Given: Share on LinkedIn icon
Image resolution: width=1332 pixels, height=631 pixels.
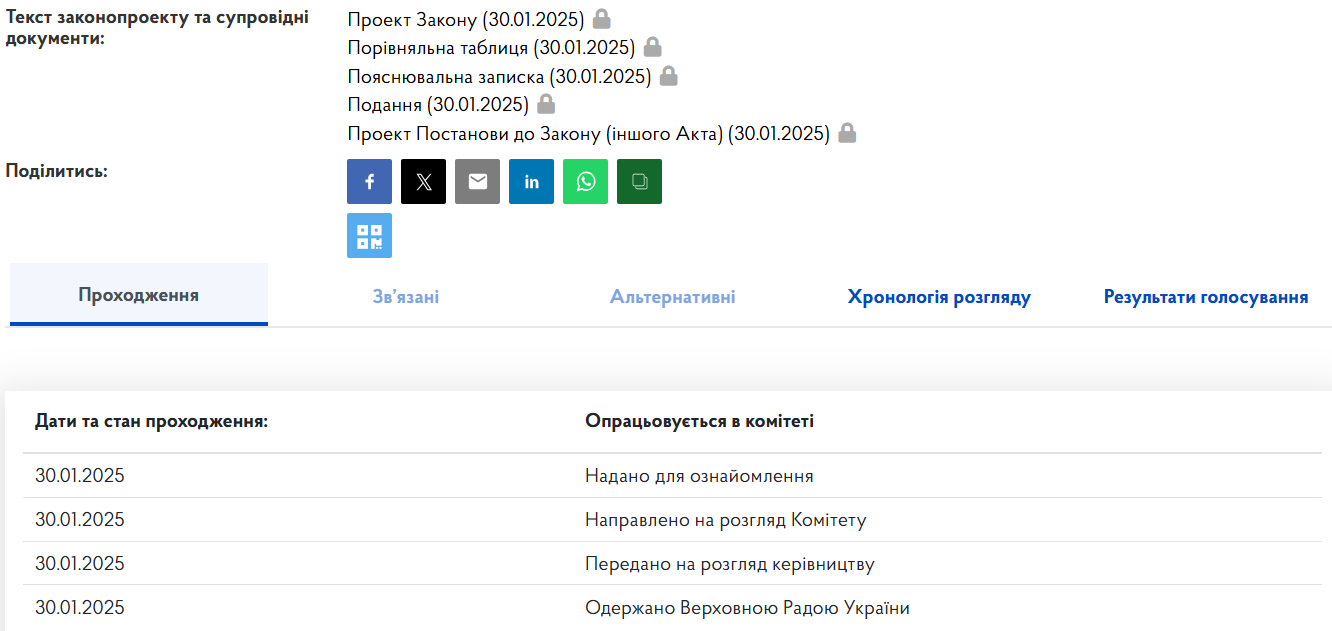Looking at the screenshot, I should click(x=531, y=182).
